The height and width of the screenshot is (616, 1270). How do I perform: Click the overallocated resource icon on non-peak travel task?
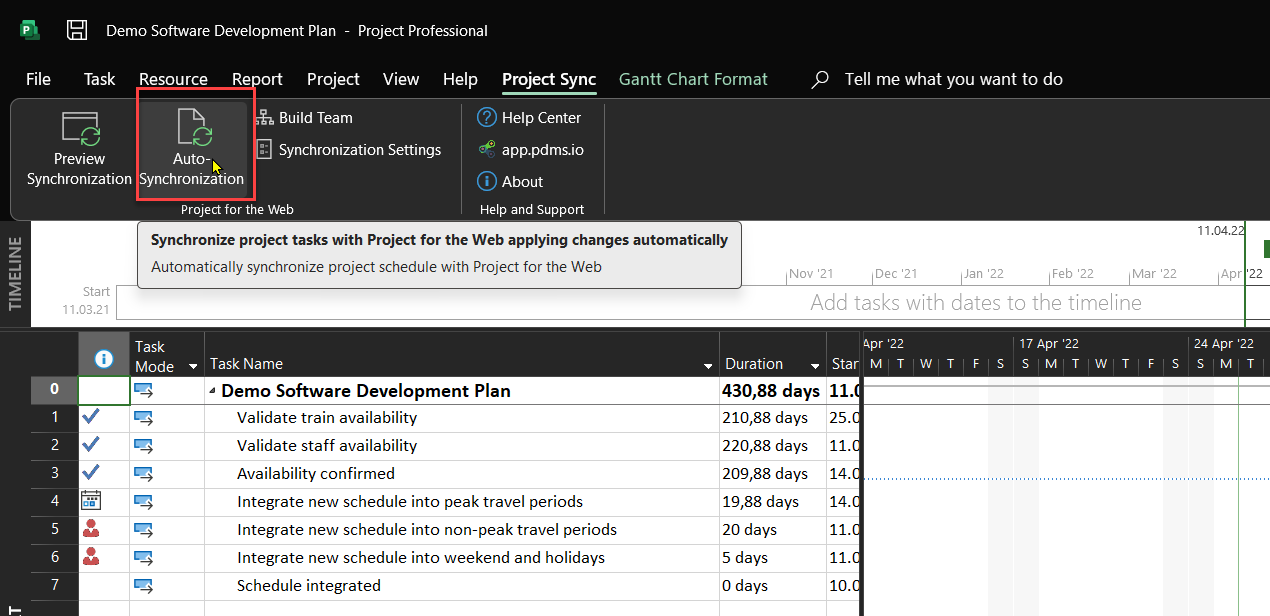[91, 528]
